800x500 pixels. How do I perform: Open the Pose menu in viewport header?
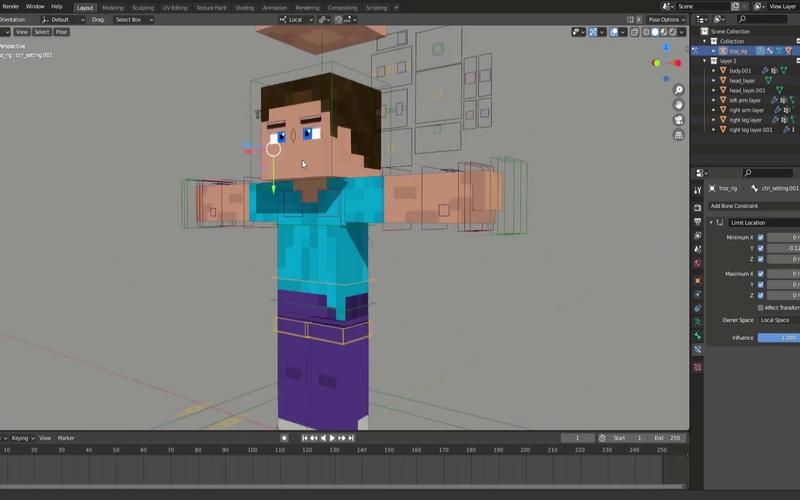pos(61,32)
